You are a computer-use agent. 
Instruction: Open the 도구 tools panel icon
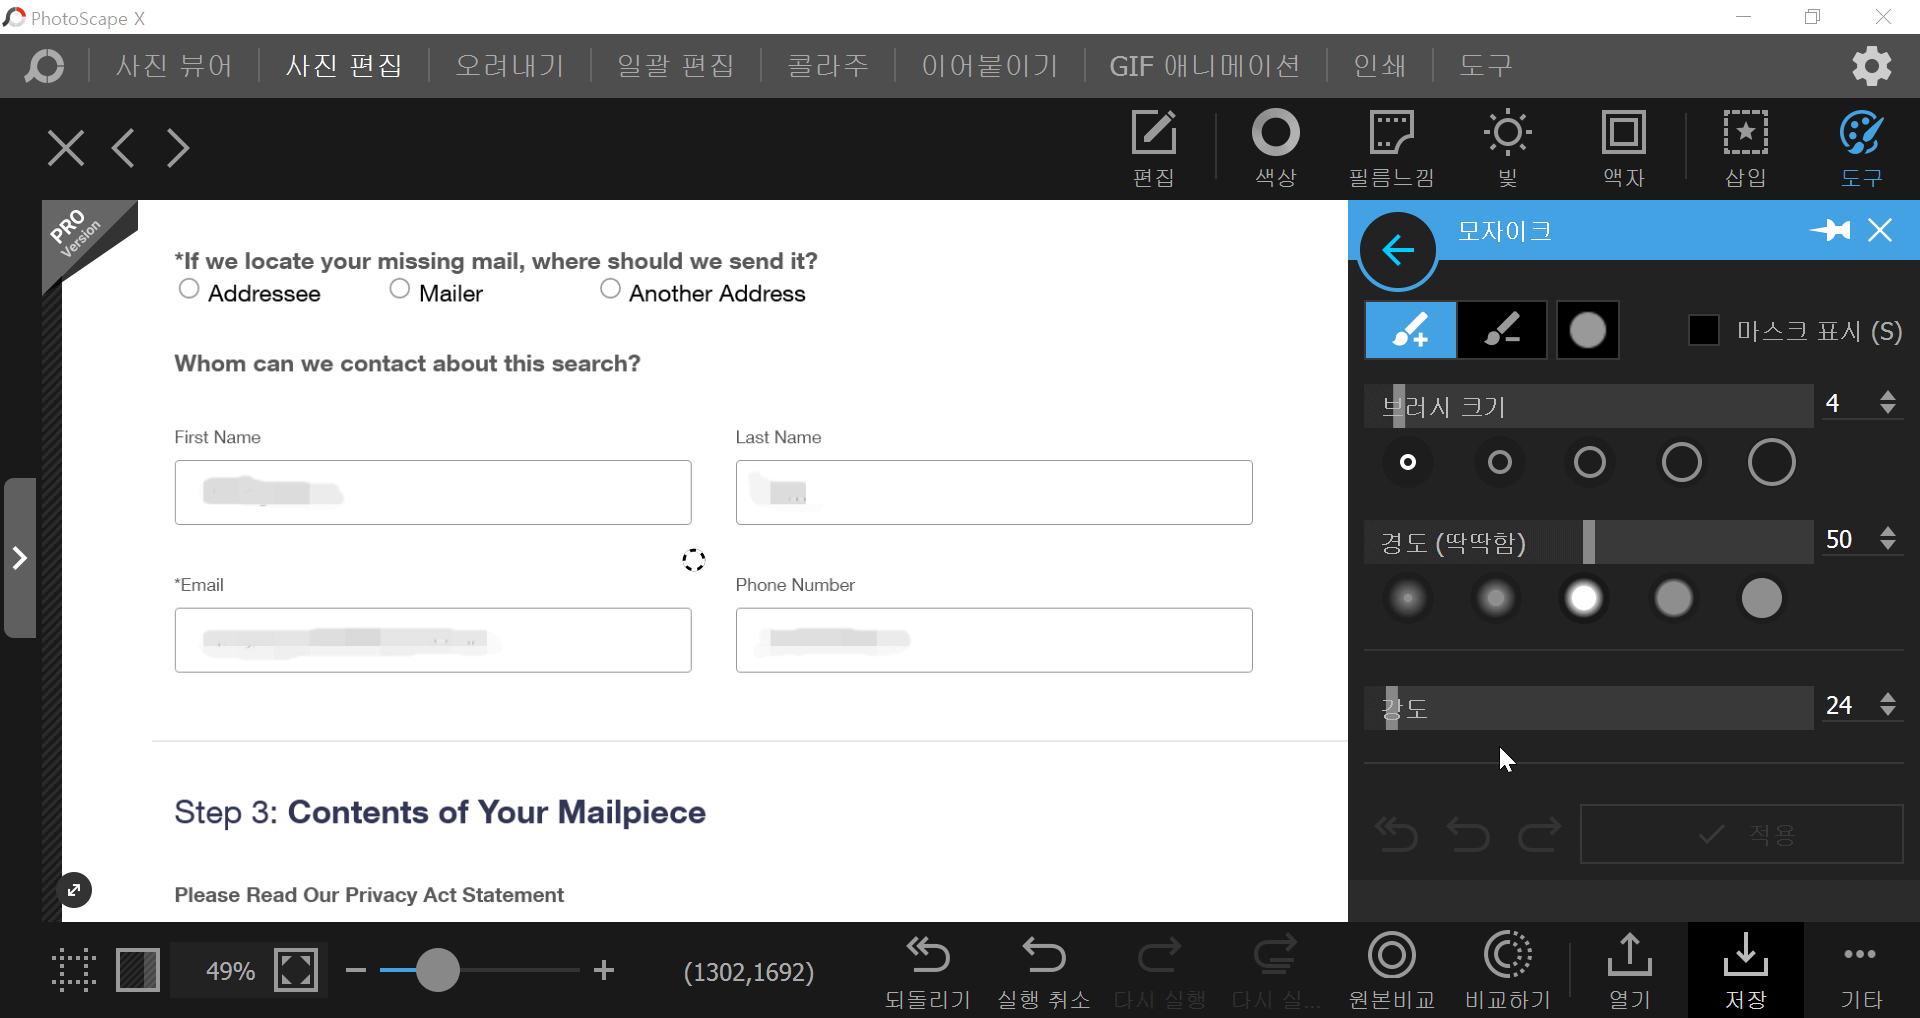tap(1861, 148)
